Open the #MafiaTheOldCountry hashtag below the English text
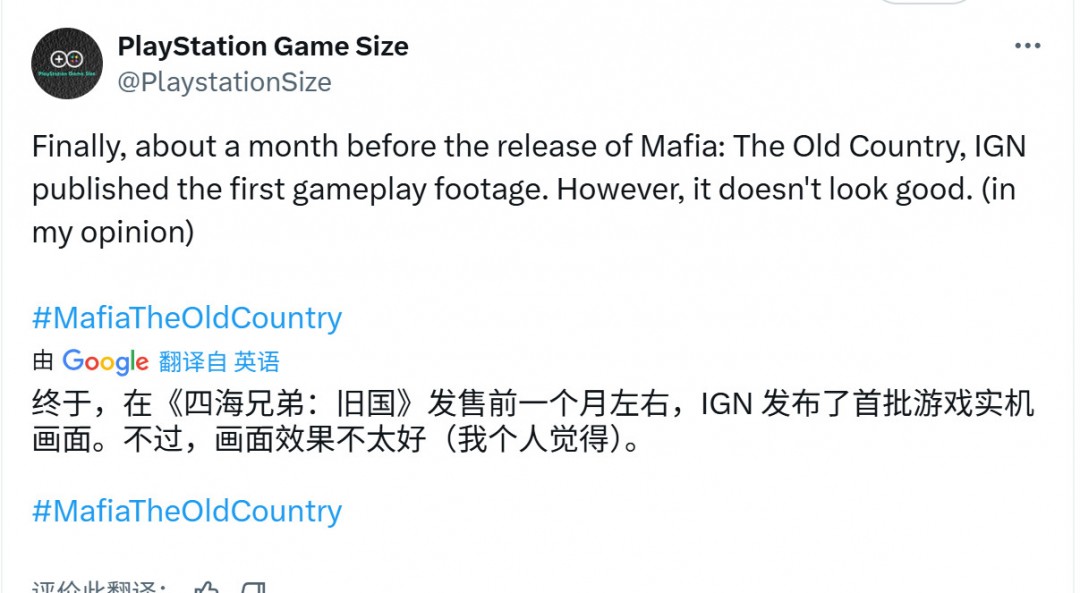Image resolution: width=1080 pixels, height=593 pixels. click(187, 318)
